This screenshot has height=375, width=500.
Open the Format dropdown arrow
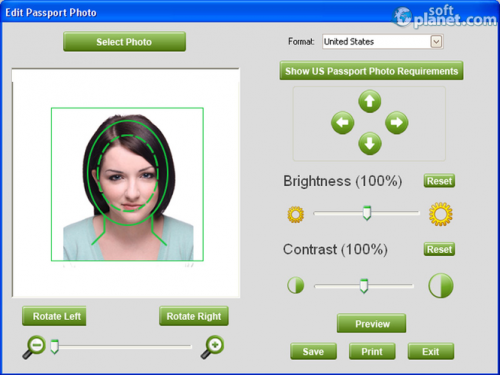tap(436, 42)
